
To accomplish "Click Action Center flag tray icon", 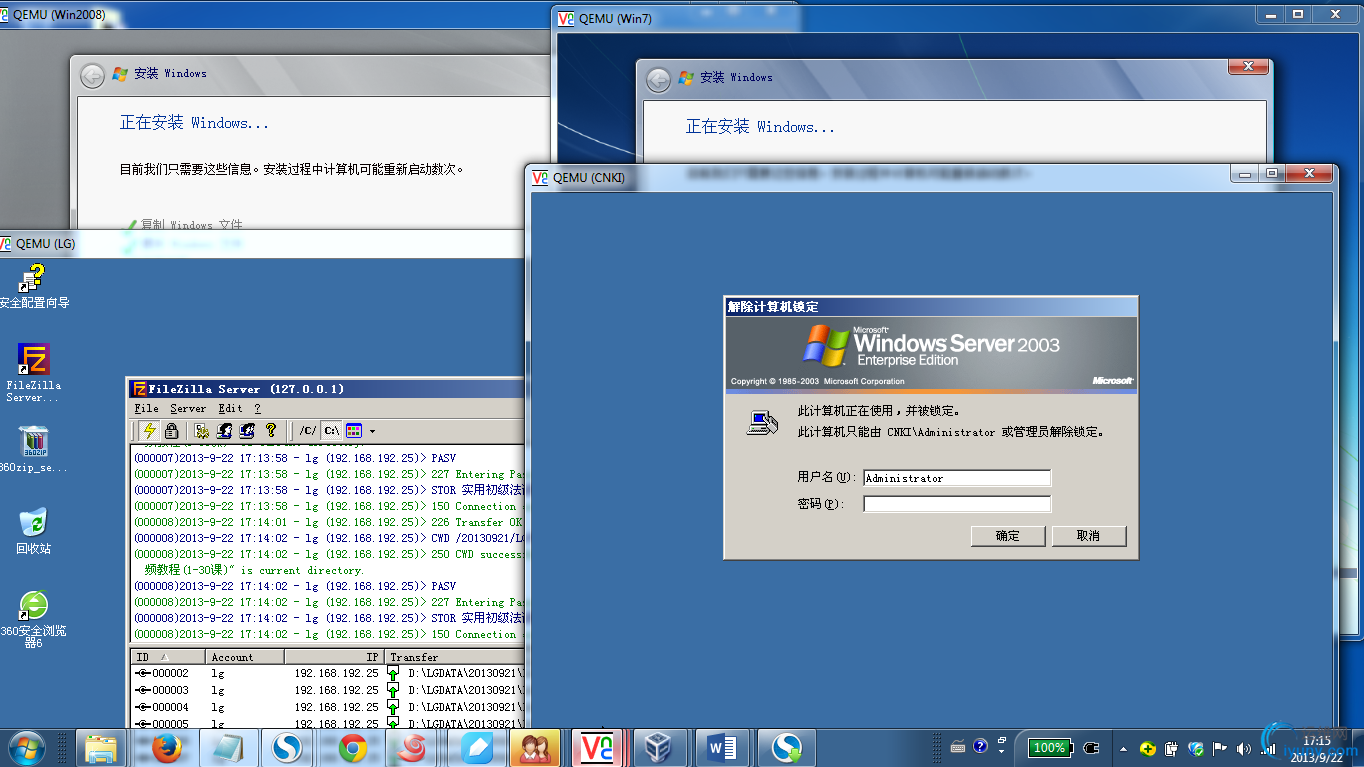I will pyautogui.click(x=1220, y=748).
